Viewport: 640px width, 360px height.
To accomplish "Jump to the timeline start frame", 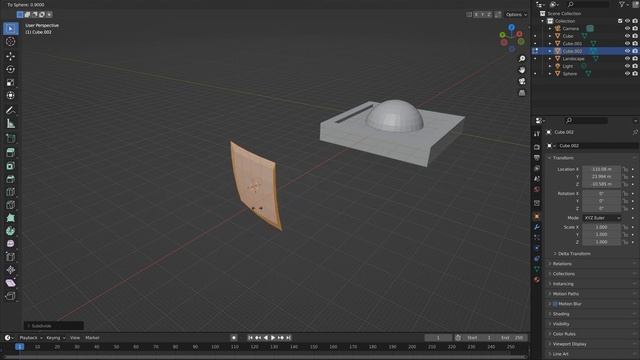I will [x=250, y=338].
